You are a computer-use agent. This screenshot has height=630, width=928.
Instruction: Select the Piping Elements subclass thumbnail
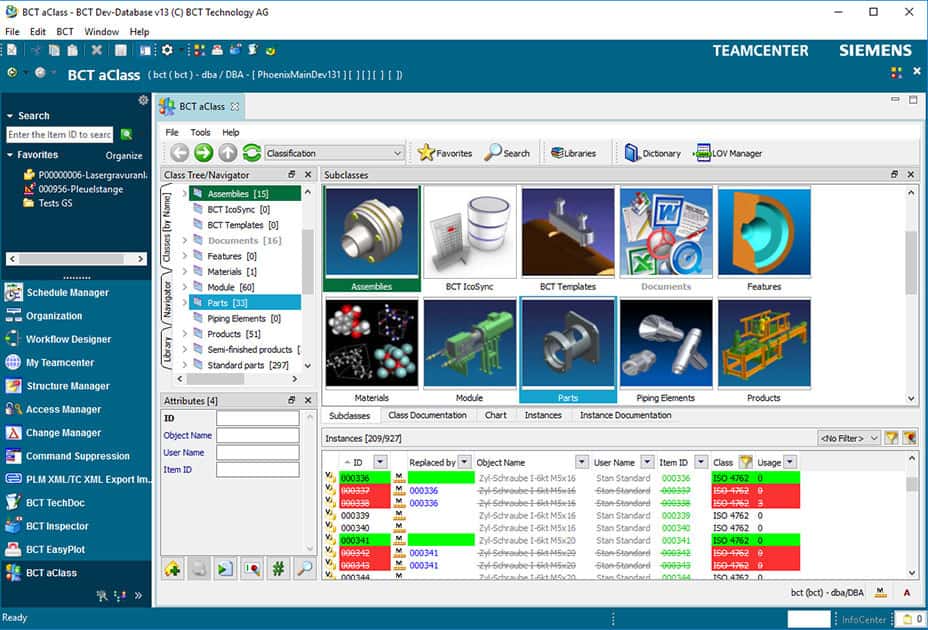point(665,350)
